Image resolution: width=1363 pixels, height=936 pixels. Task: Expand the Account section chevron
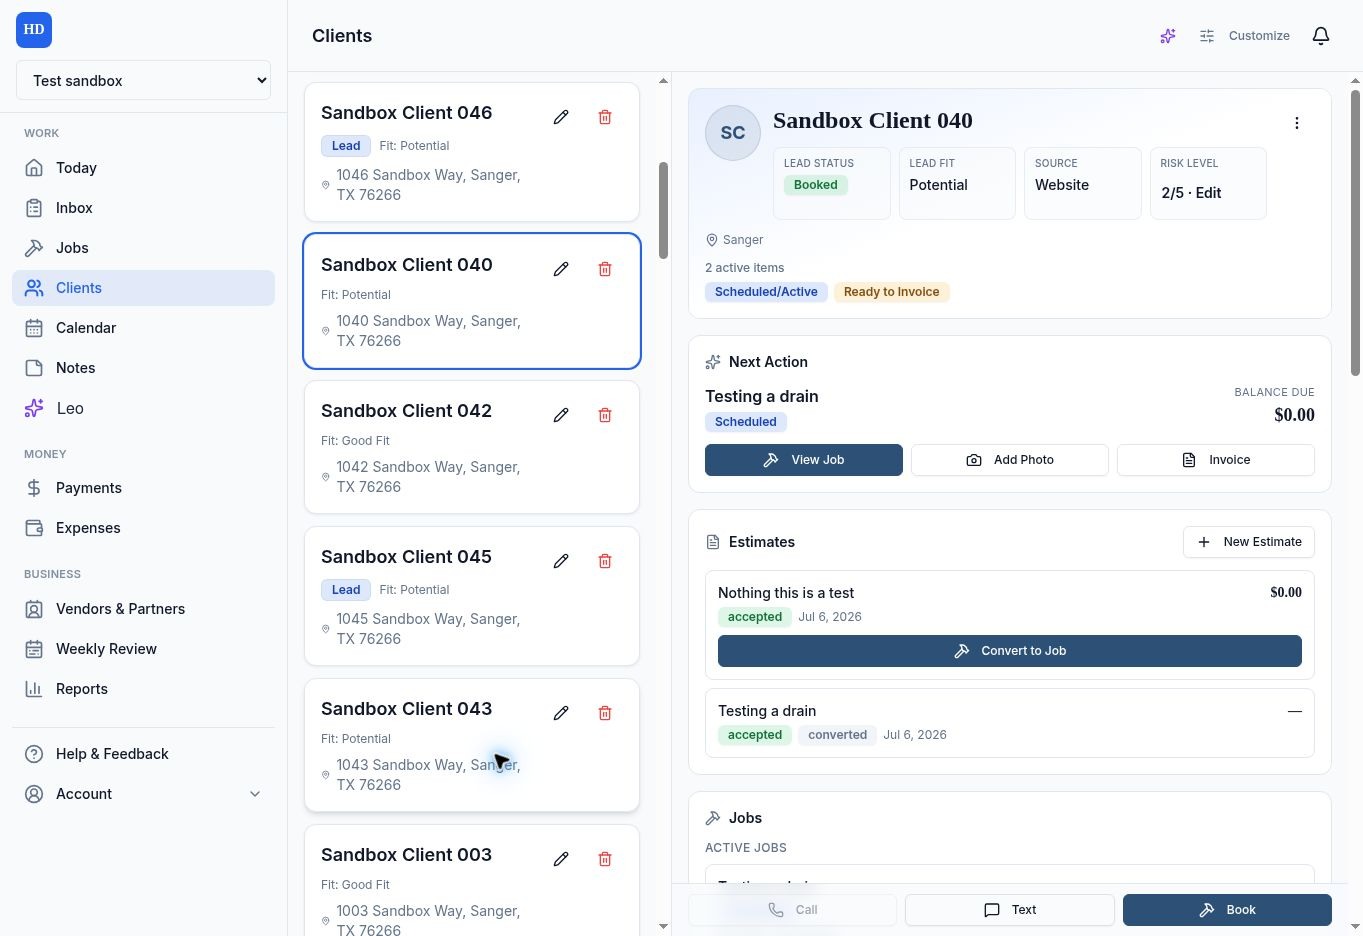(x=255, y=794)
